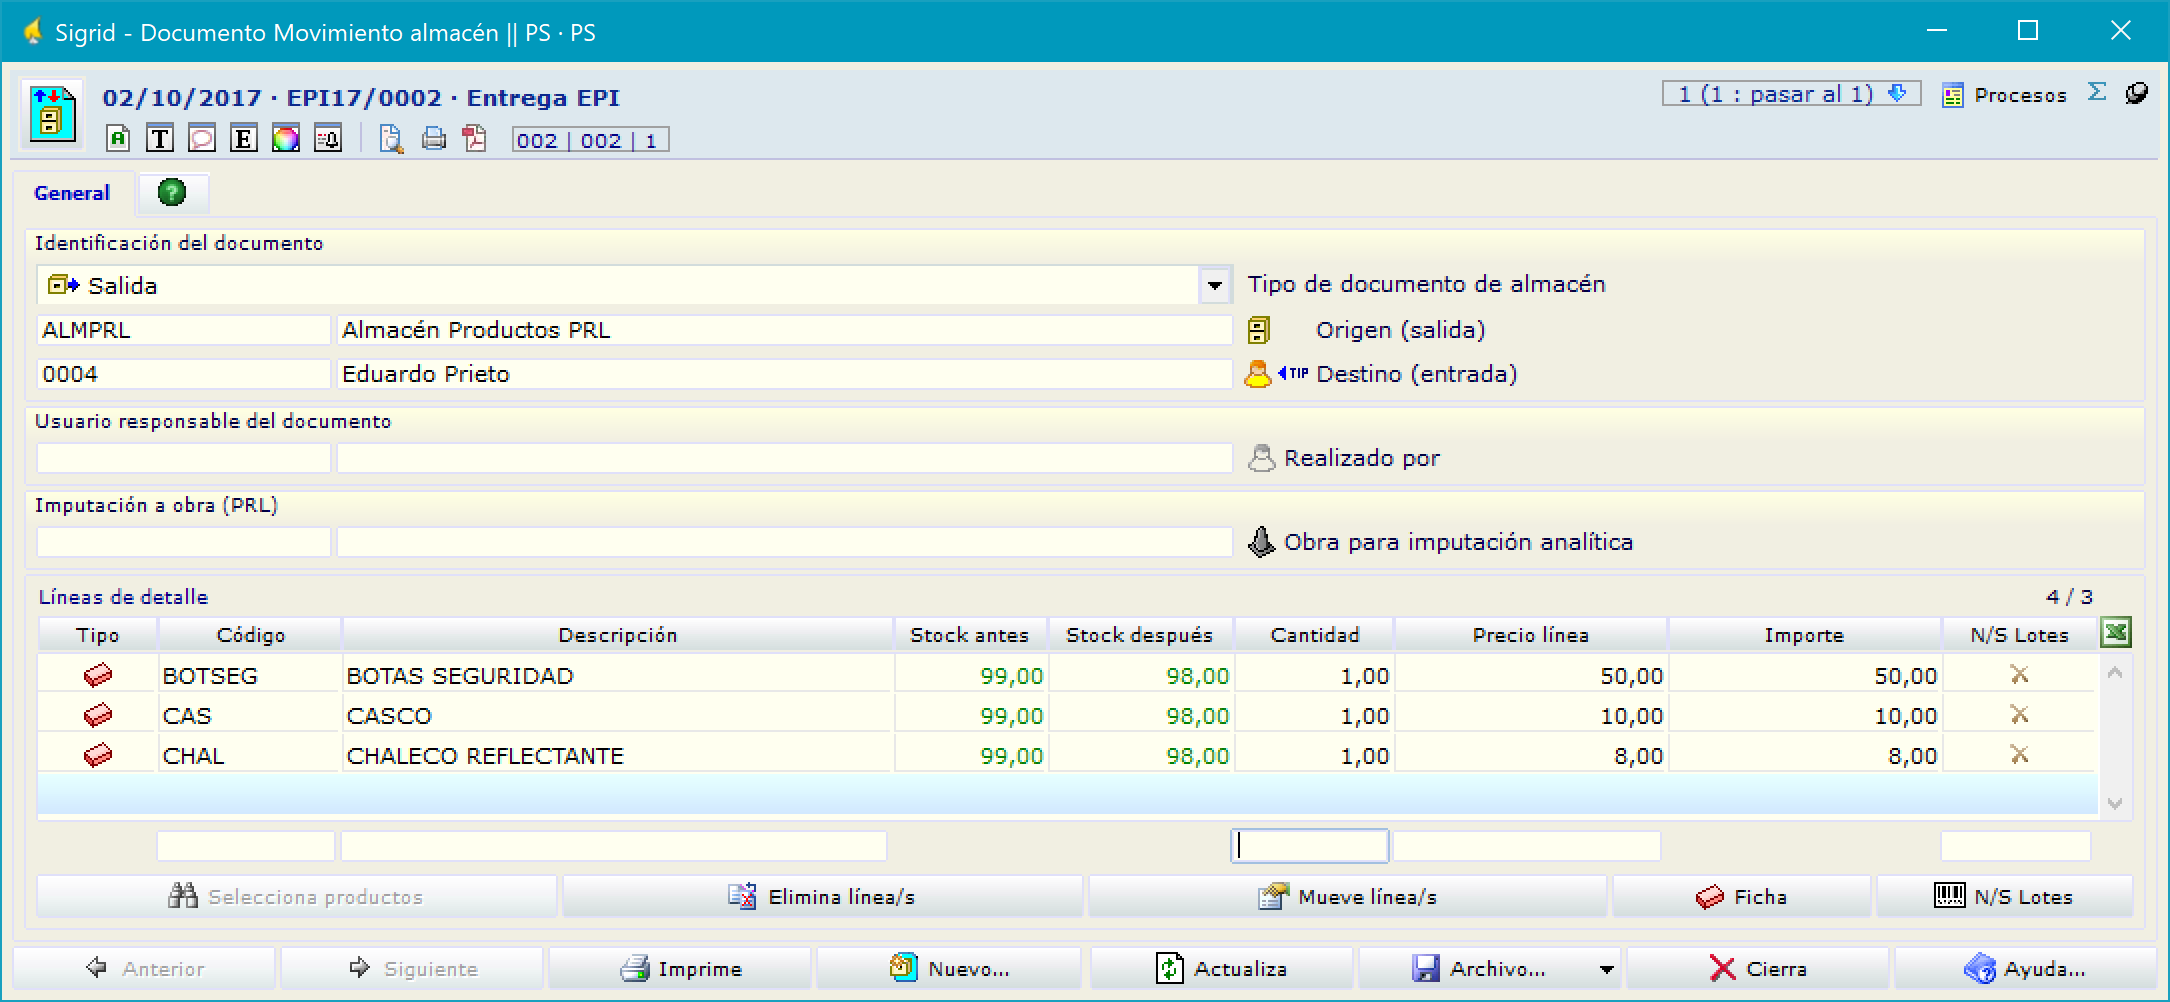2170x1002 pixels.
Task: Expand the Archivo... dropdown arrow
Action: click(x=1606, y=970)
